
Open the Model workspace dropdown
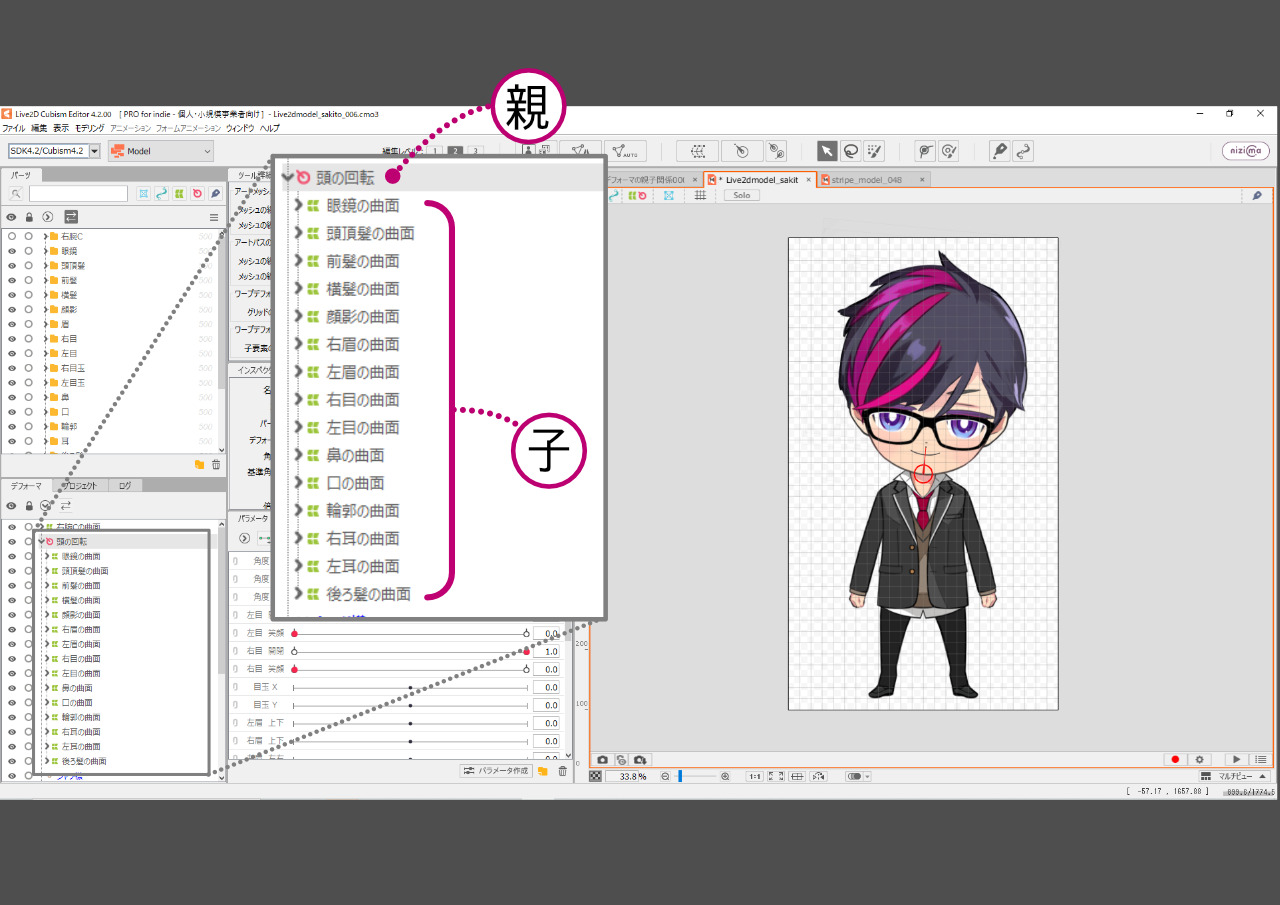(x=161, y=151)
